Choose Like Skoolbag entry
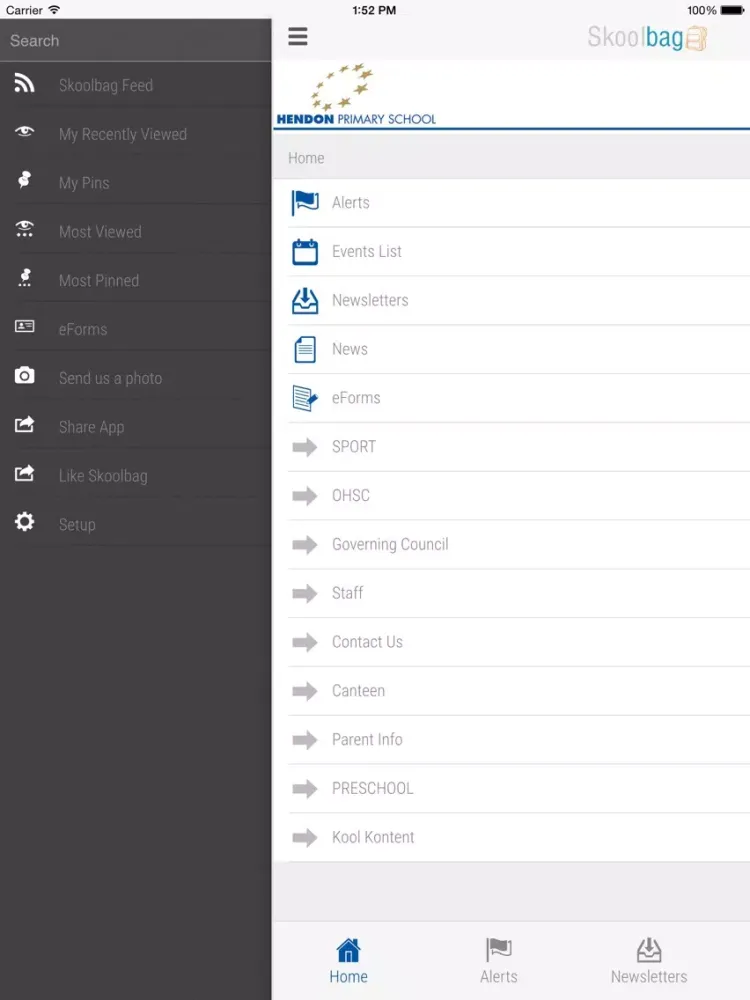The image size is (750, 1000). pos(135,475)
